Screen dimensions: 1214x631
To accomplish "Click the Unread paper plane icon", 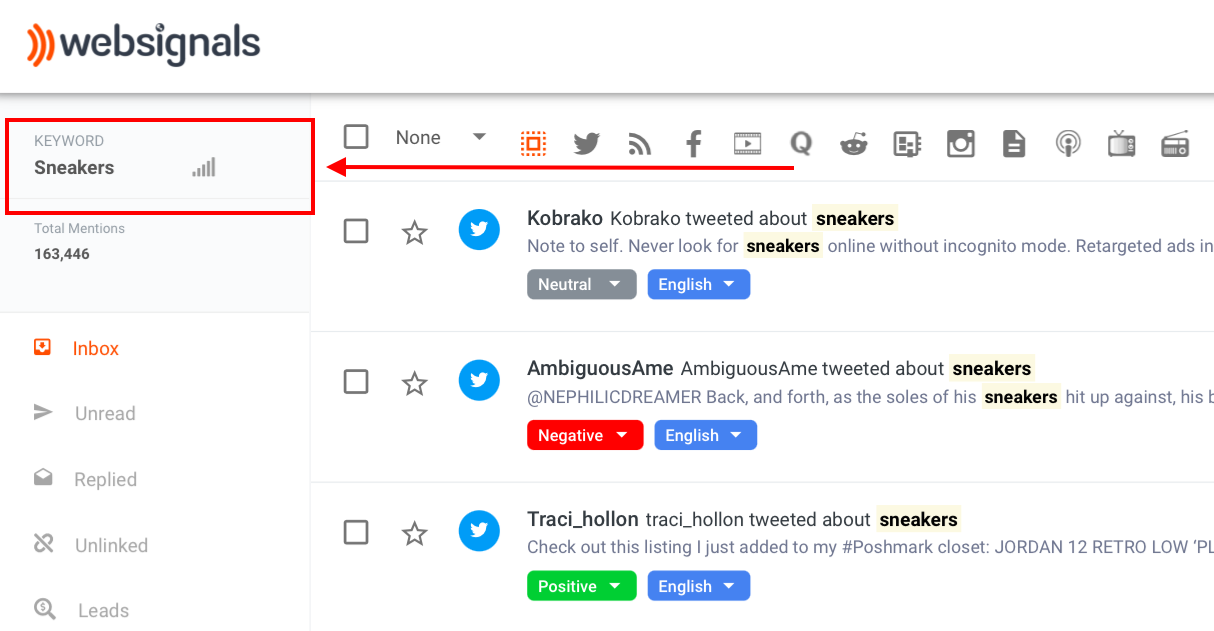I will pyautogui.click(x=43, y=412).
